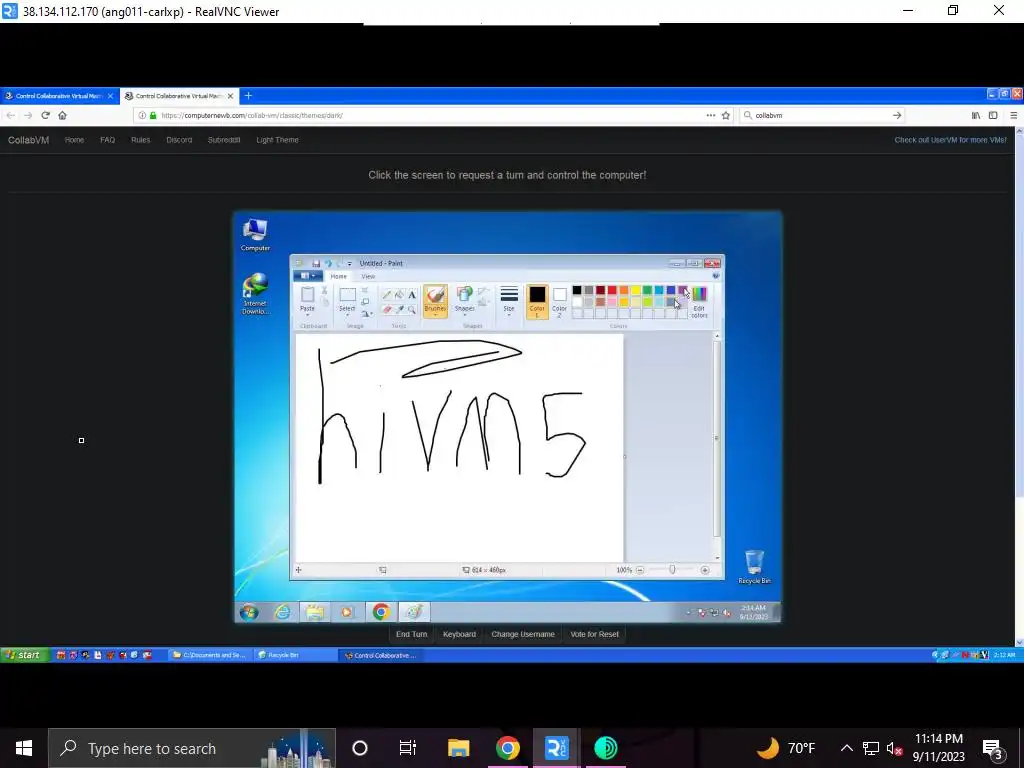Viewport: 1024px width, 768px height.
Task: Open Paint Help question mark icon
Action: pyautogui.click(x=715, y=276)
